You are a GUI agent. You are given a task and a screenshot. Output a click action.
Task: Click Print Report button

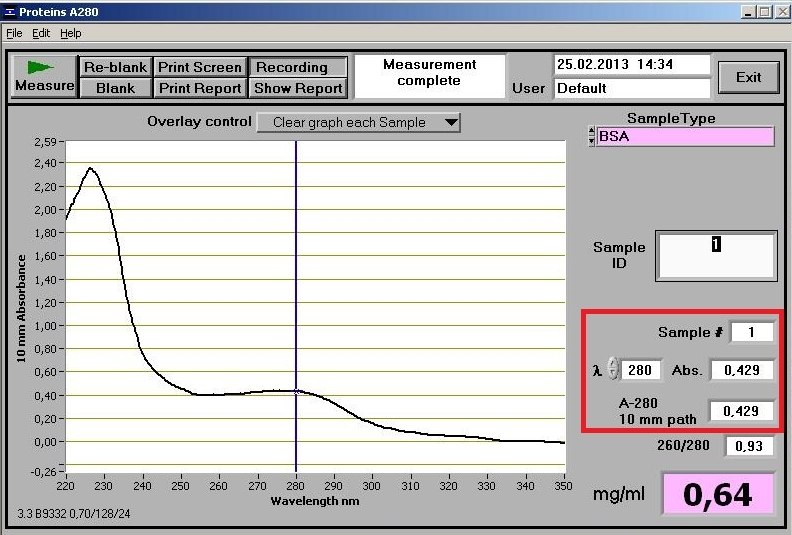(x=199, y=88)
